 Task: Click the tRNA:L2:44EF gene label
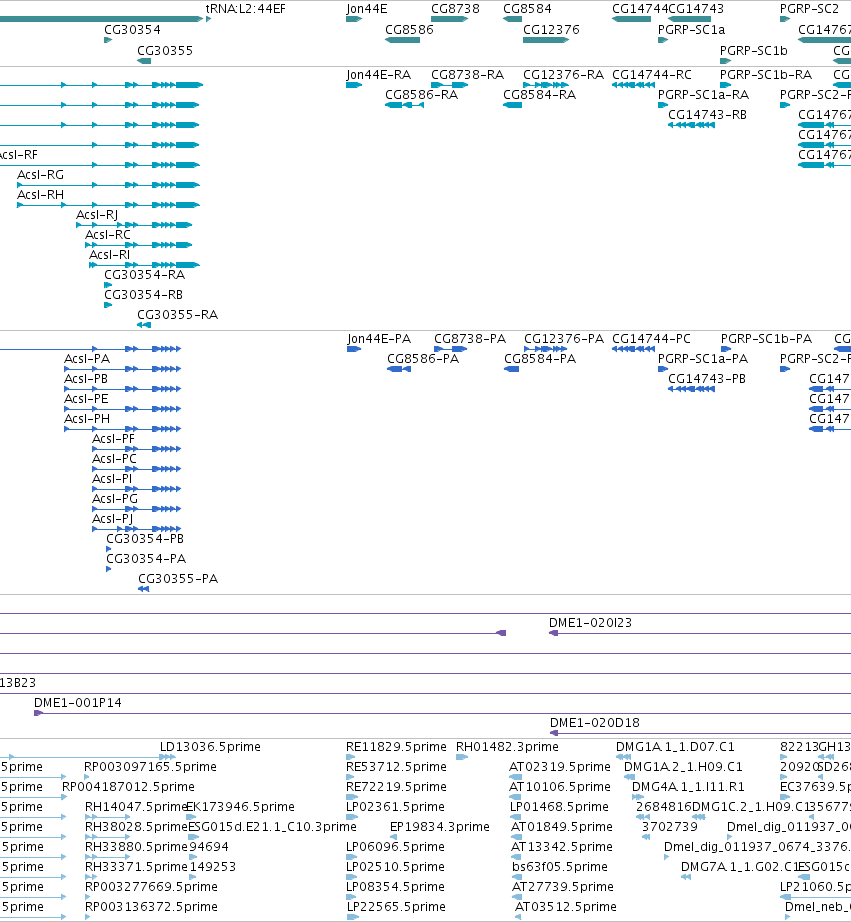click(x=245, y=9)
